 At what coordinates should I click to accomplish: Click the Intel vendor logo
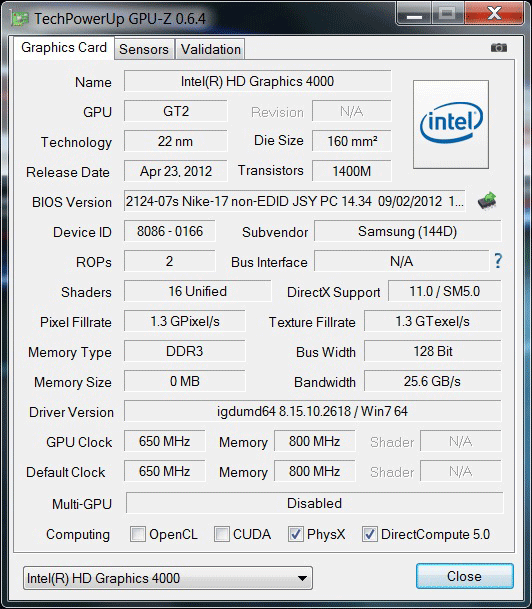pos(451,124)
